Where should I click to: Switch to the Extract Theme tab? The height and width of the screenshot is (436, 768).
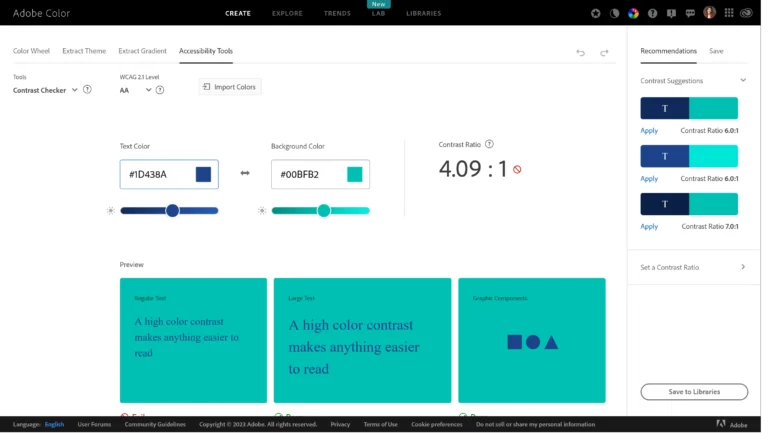click(84, 51)
